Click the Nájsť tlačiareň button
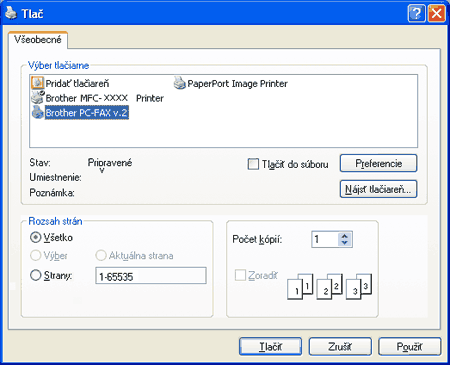450x365 pixels. pyautogui.click(x=378, y=189)
